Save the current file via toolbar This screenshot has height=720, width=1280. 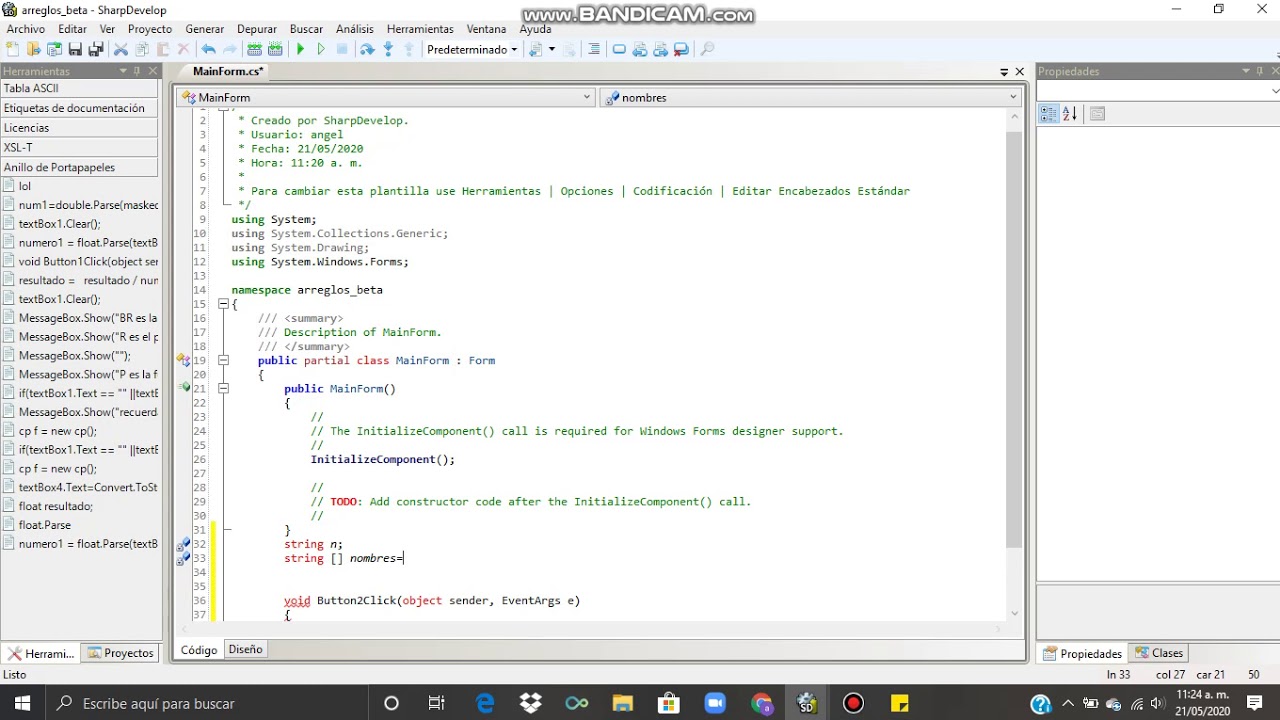[75, 49]
